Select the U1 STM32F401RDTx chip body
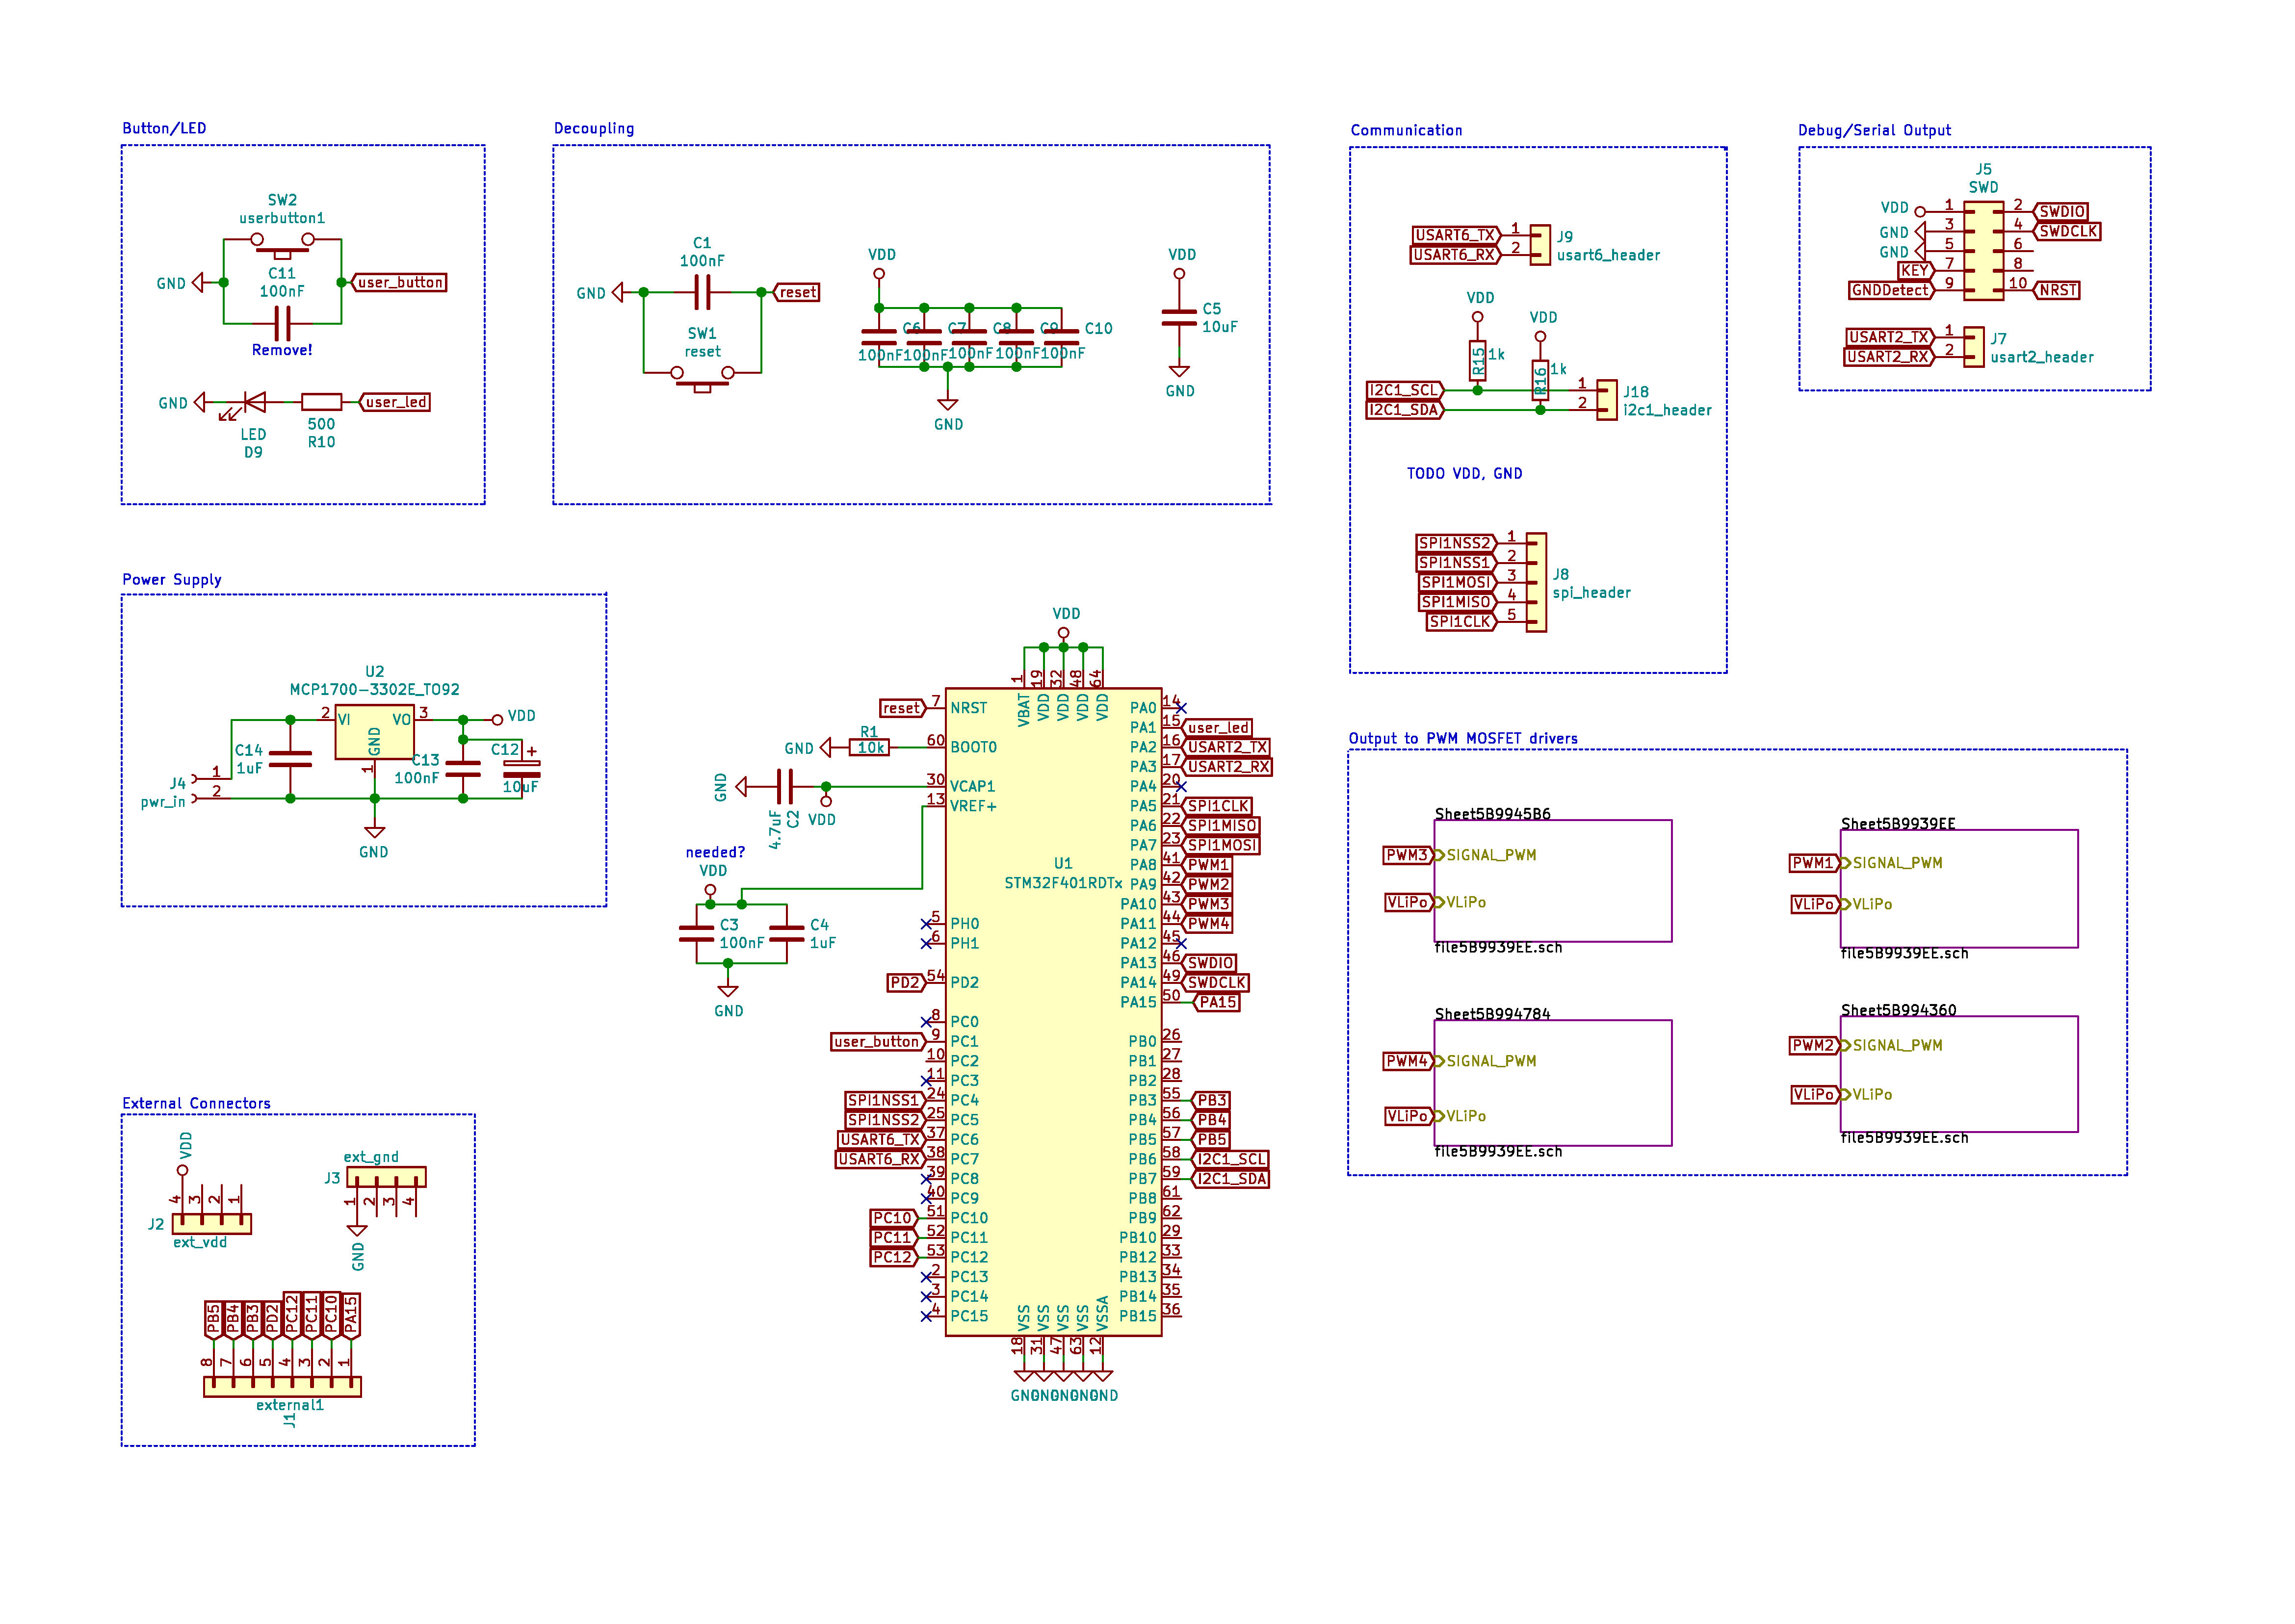Viewport: 2295px width, 1624px height. pos(1053,1012)
